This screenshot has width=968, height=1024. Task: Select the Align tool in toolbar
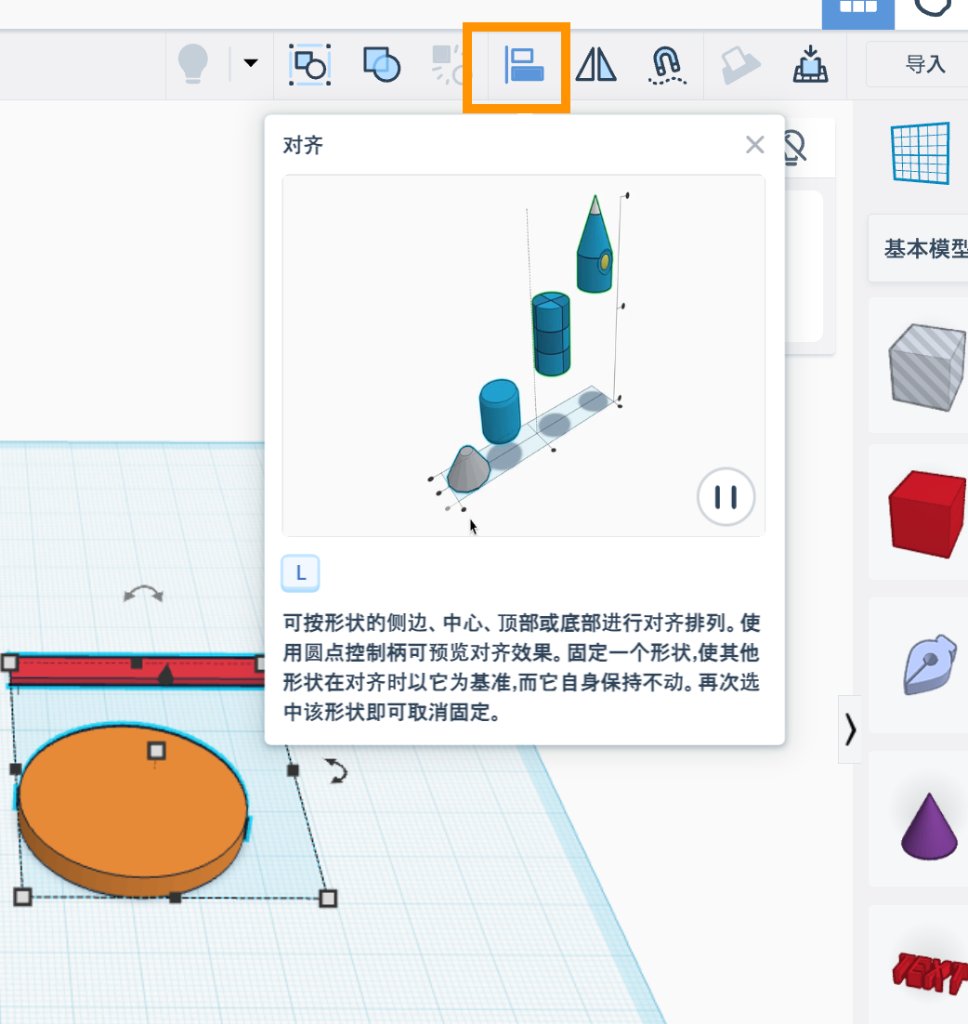coord(523,65)
